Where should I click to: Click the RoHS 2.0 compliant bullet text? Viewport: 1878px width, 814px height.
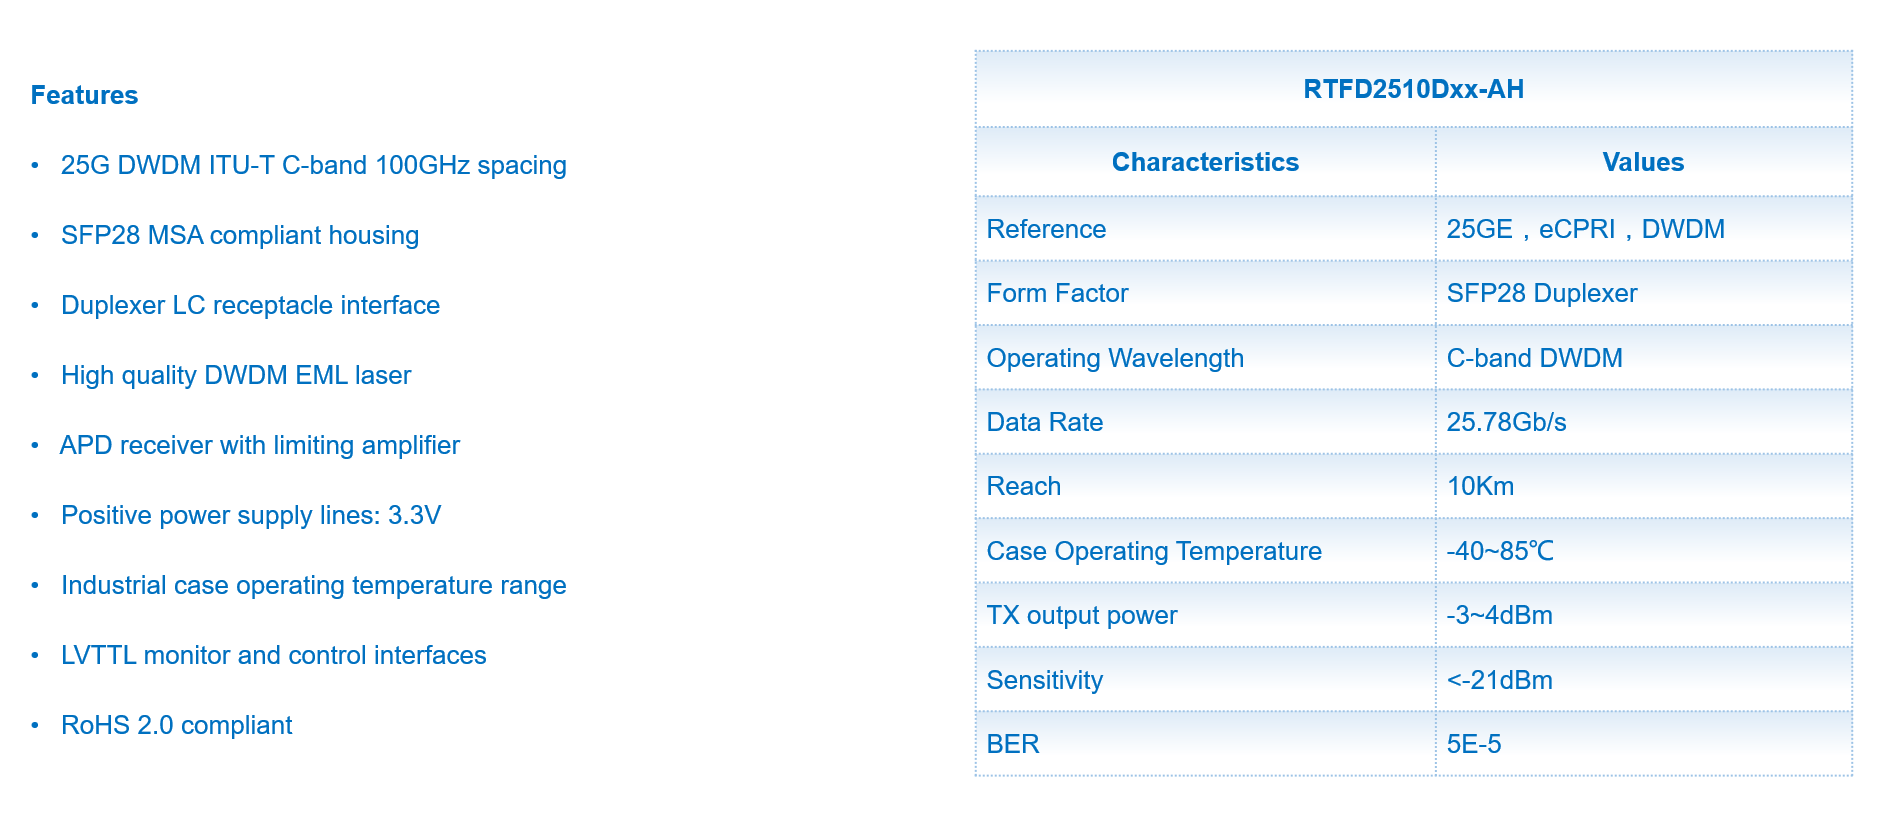pyautogui.click(x=176, y=725)
